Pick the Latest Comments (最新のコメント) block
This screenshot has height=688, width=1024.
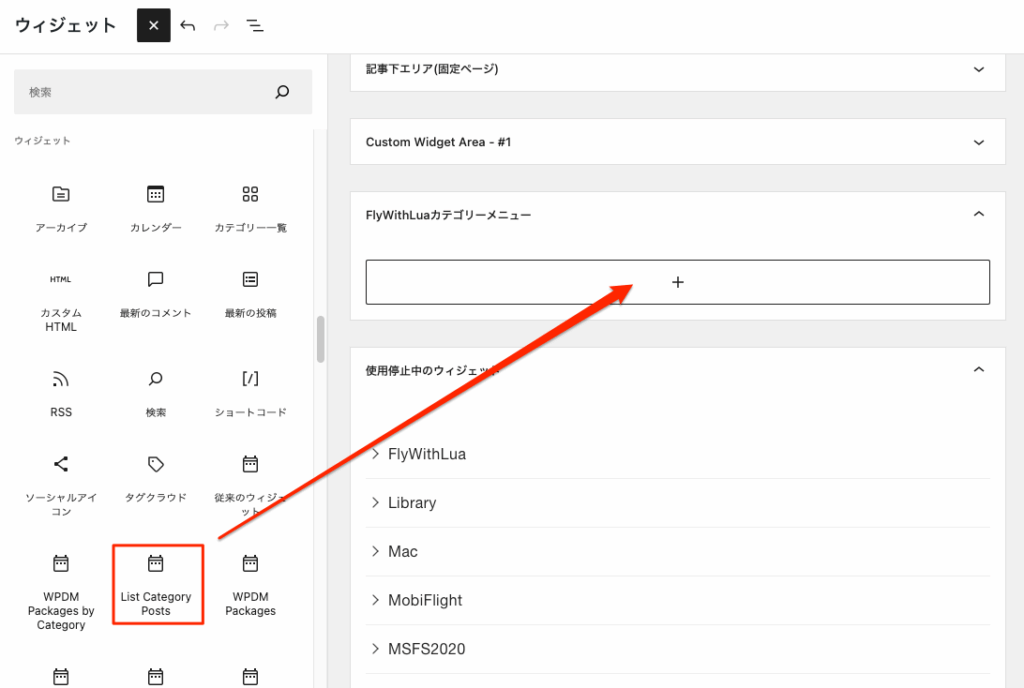155,292
